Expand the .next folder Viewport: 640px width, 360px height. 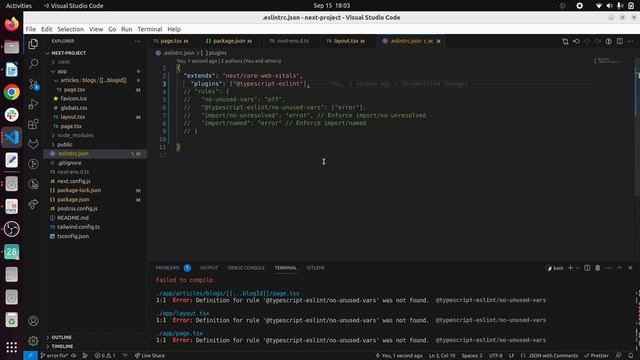[64, 62]
